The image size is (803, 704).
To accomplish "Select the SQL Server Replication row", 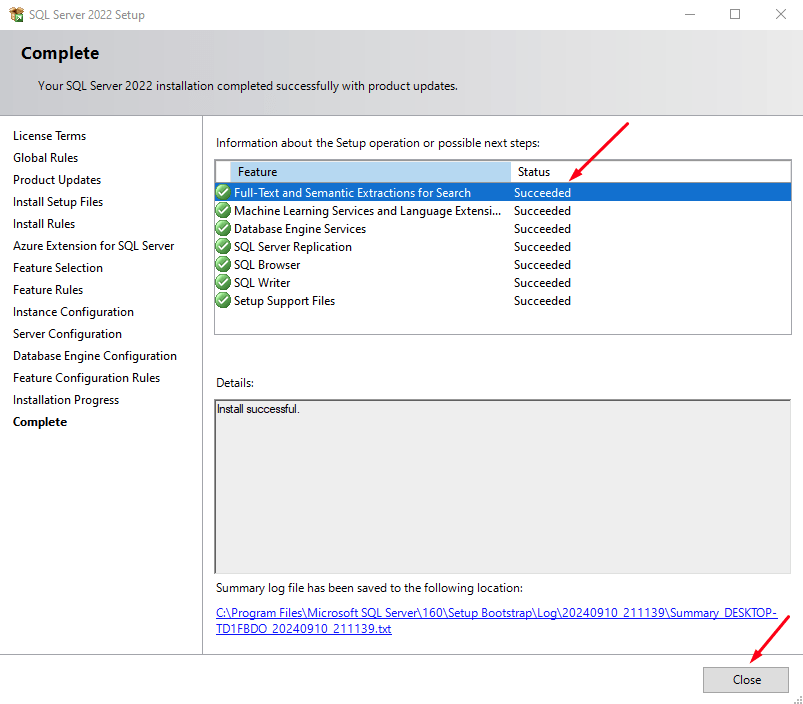I will 503,246.
